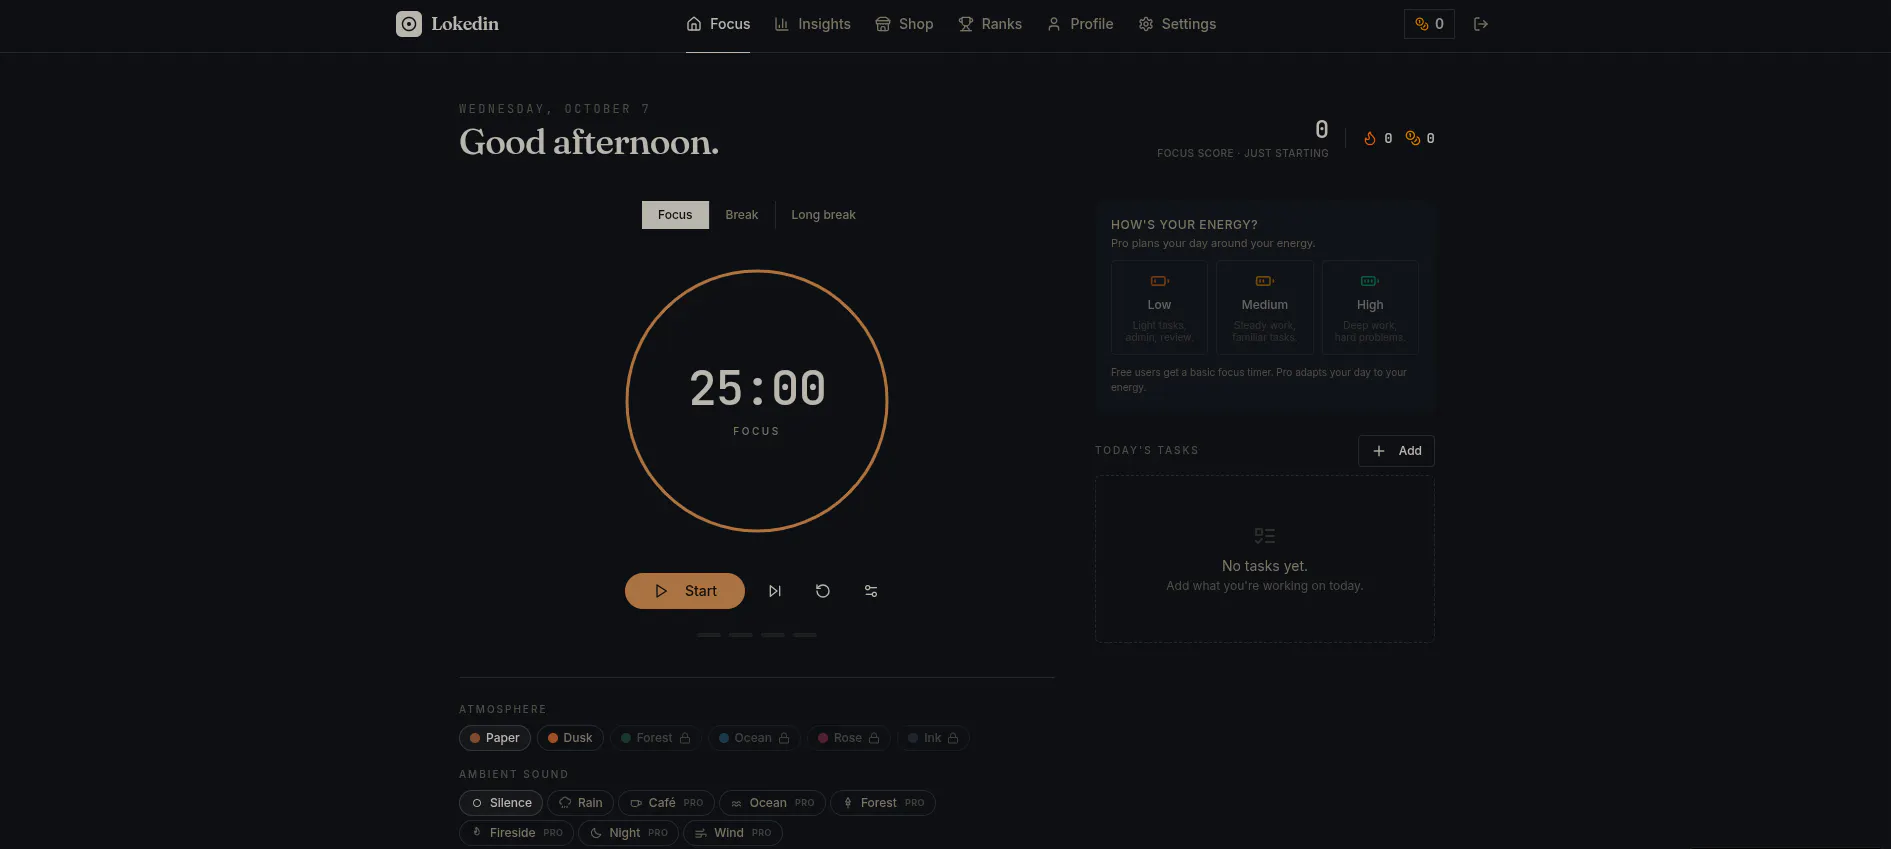The width and height of the screenshot is (1891, 849).
Task: Set ambient sound to Silence
Action: click(501, 803)
